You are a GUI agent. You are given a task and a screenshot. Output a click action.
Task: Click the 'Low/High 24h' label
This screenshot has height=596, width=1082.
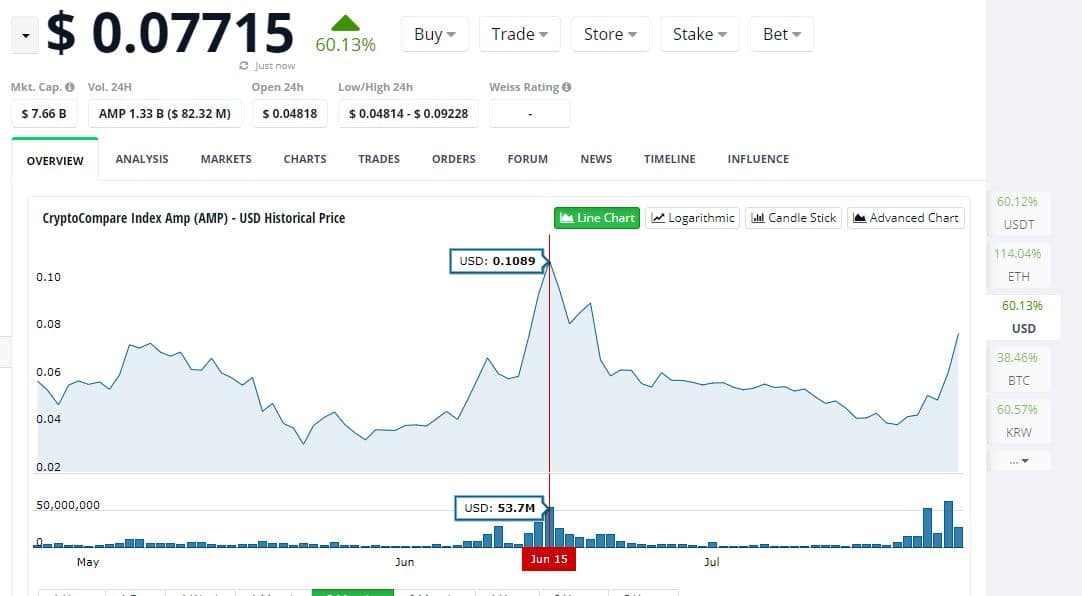375,87
